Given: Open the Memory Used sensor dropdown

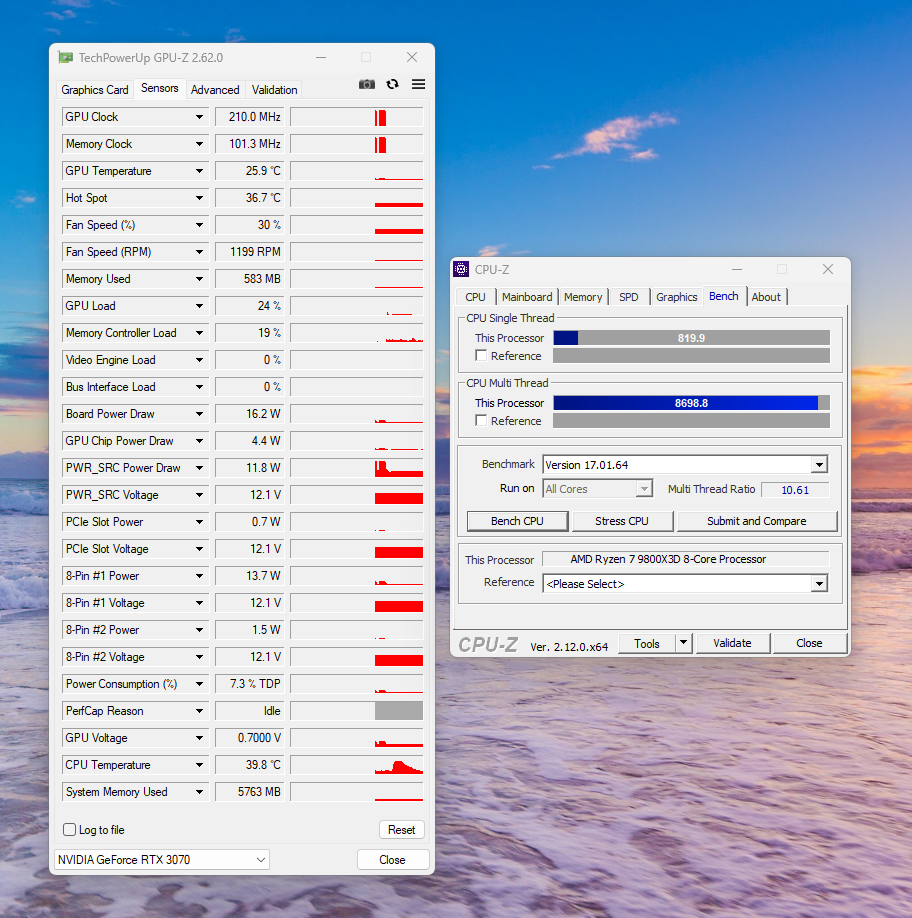Looking at the screenshot, I should coord(200,279).
